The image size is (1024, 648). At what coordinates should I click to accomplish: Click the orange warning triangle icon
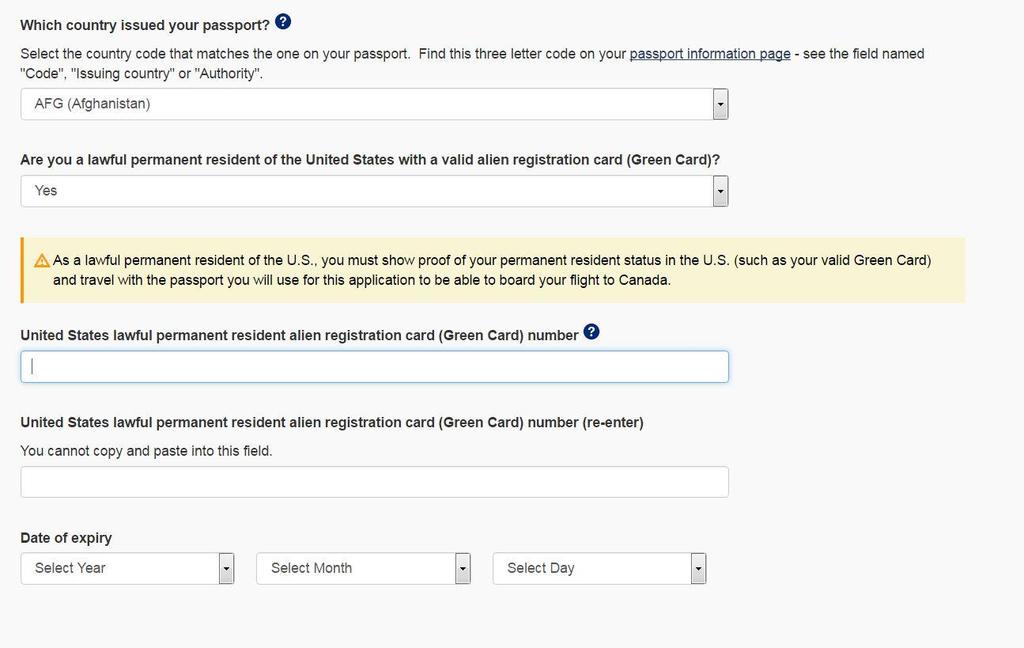tap(42, 261)
